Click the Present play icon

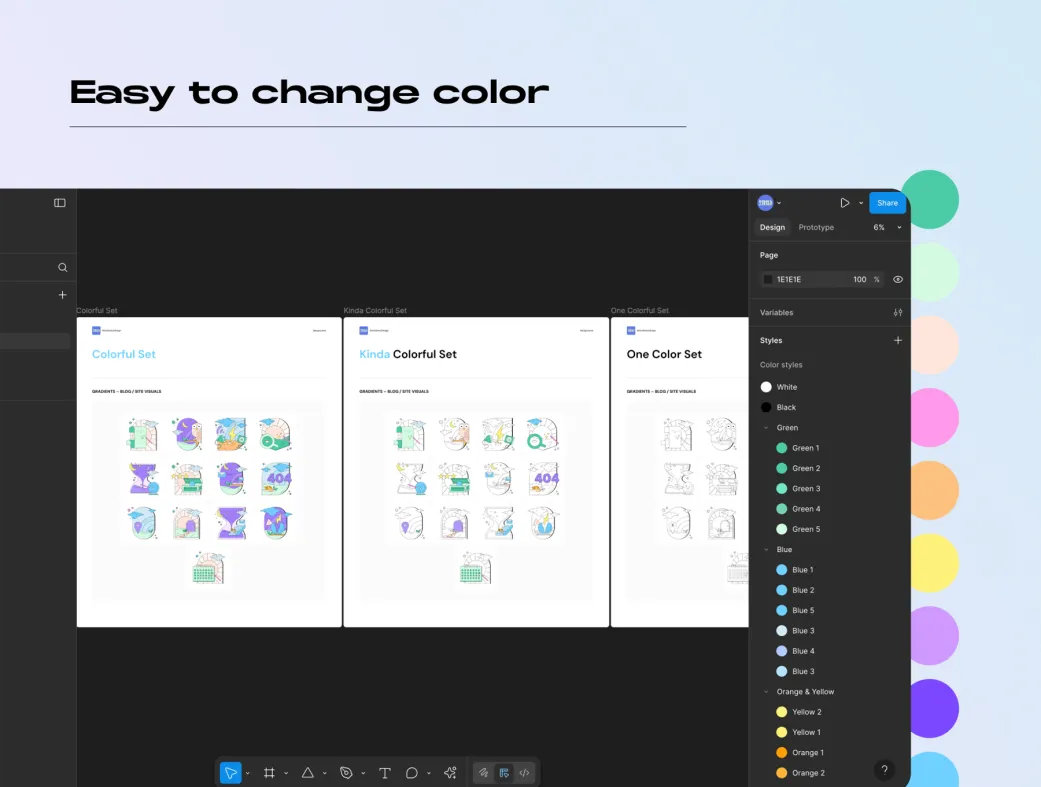point(844,203)
